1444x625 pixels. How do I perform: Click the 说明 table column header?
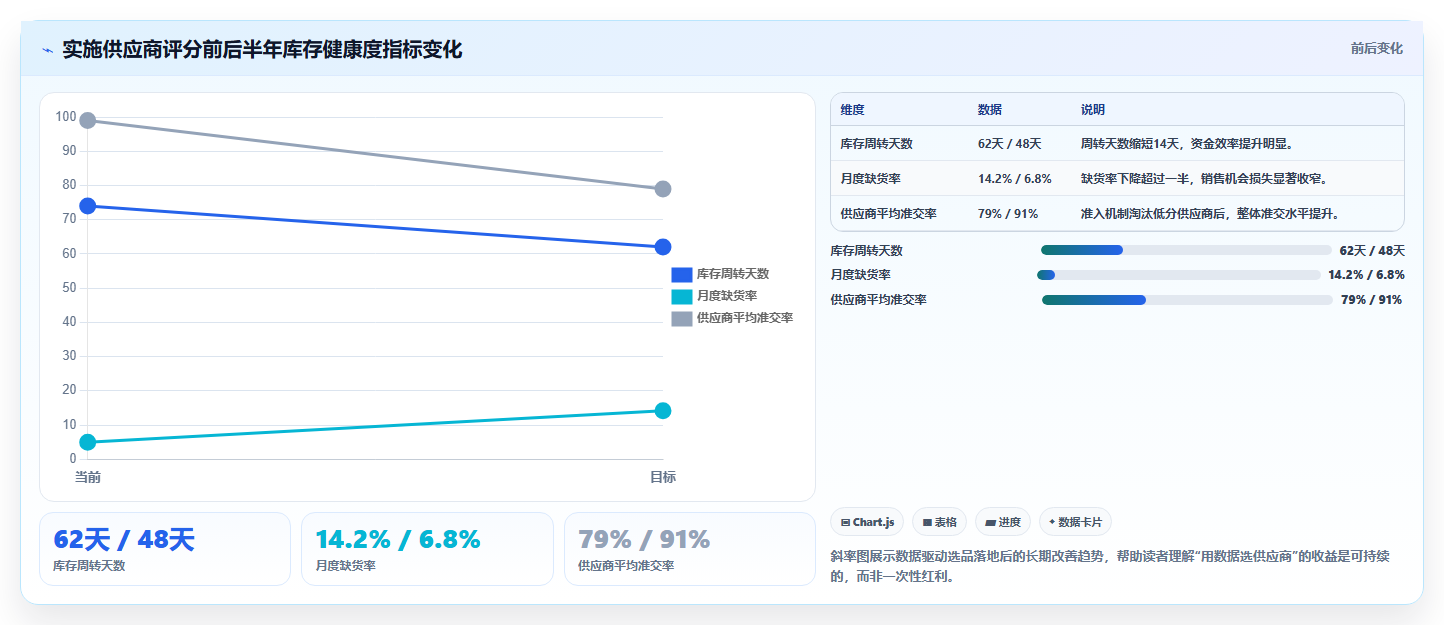1093,110
